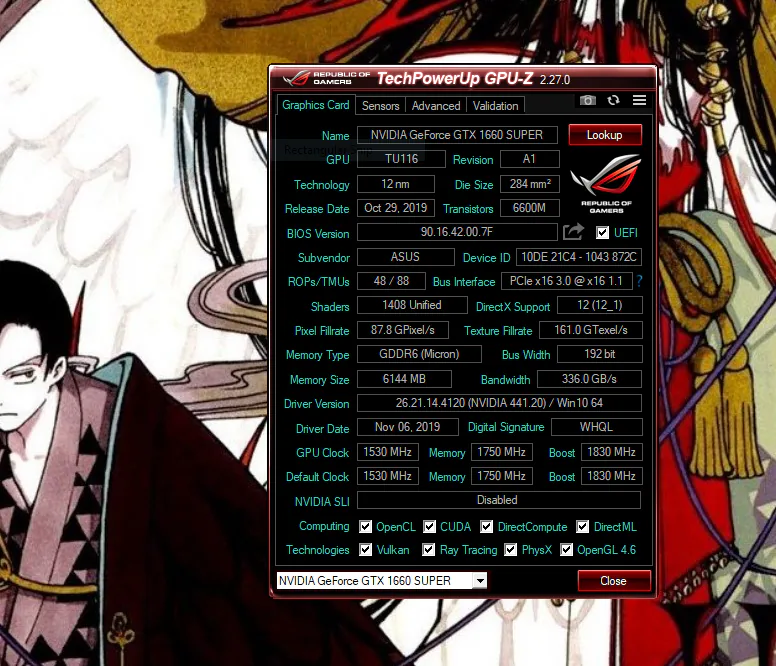Click the BIOS Version field 90.16.42.00.7F

click(457, 232)
